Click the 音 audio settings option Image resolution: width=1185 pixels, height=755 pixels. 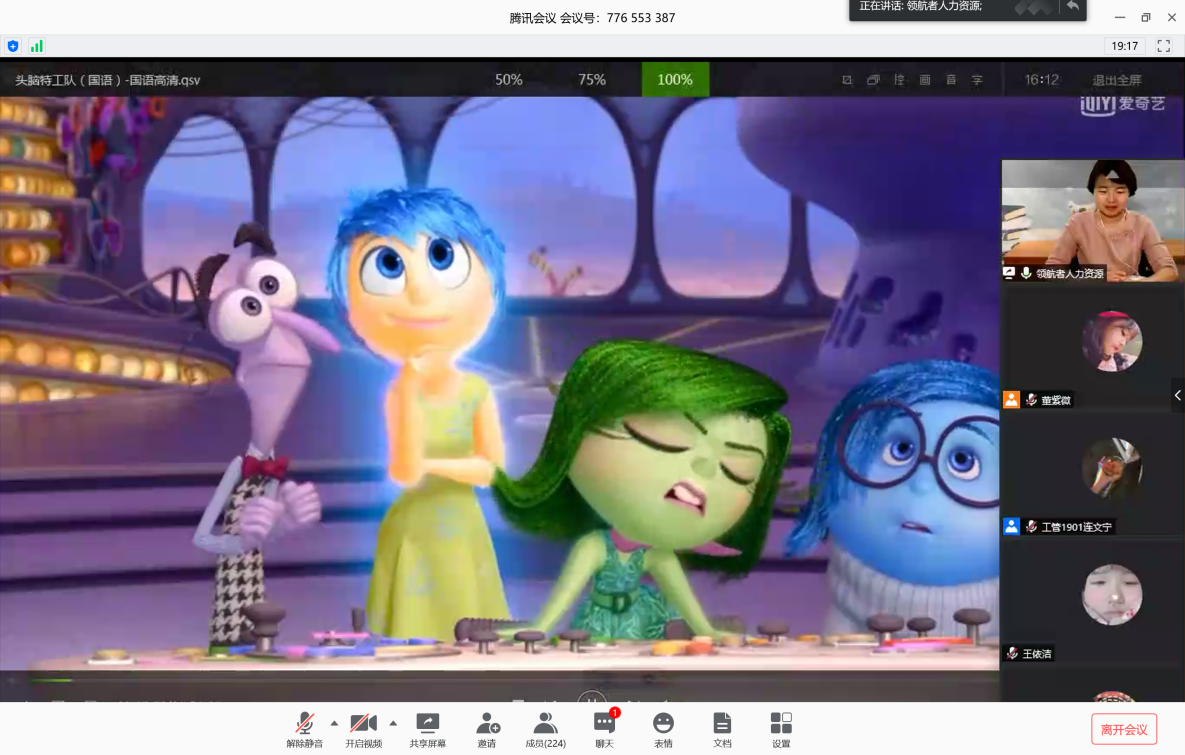click(951, 80)
